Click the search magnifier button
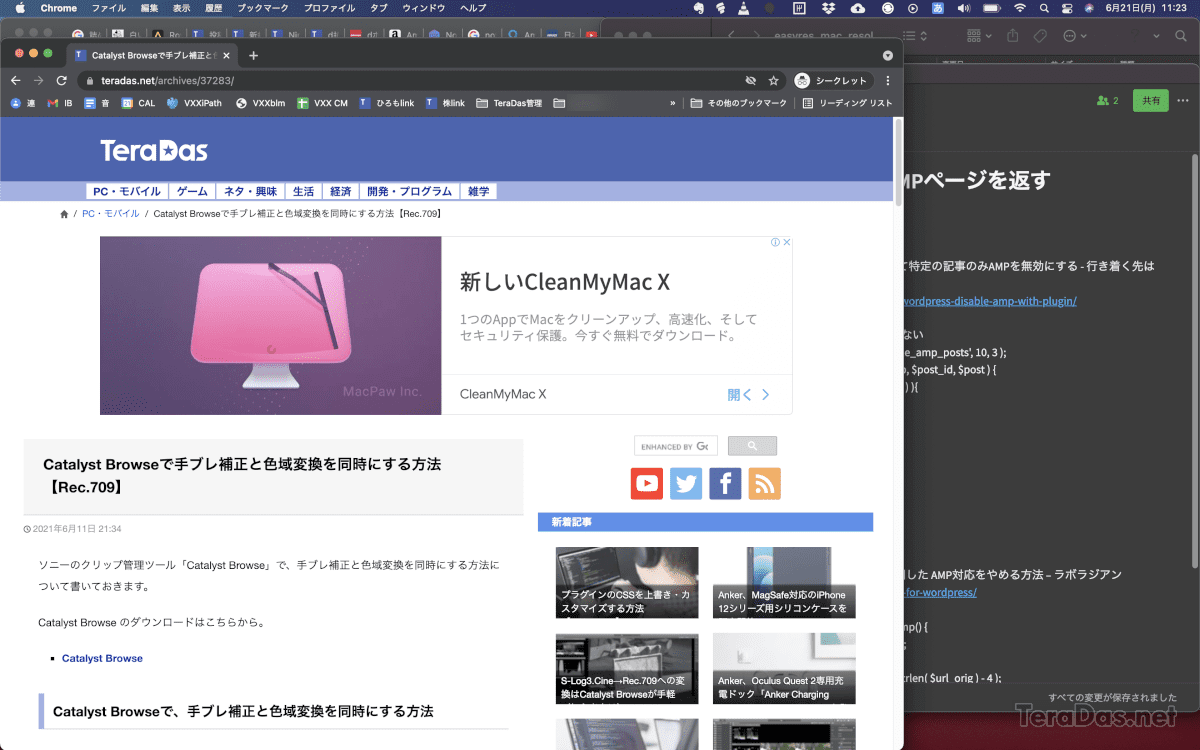This screenshot has height=750, width=1200. coord(752,446)
